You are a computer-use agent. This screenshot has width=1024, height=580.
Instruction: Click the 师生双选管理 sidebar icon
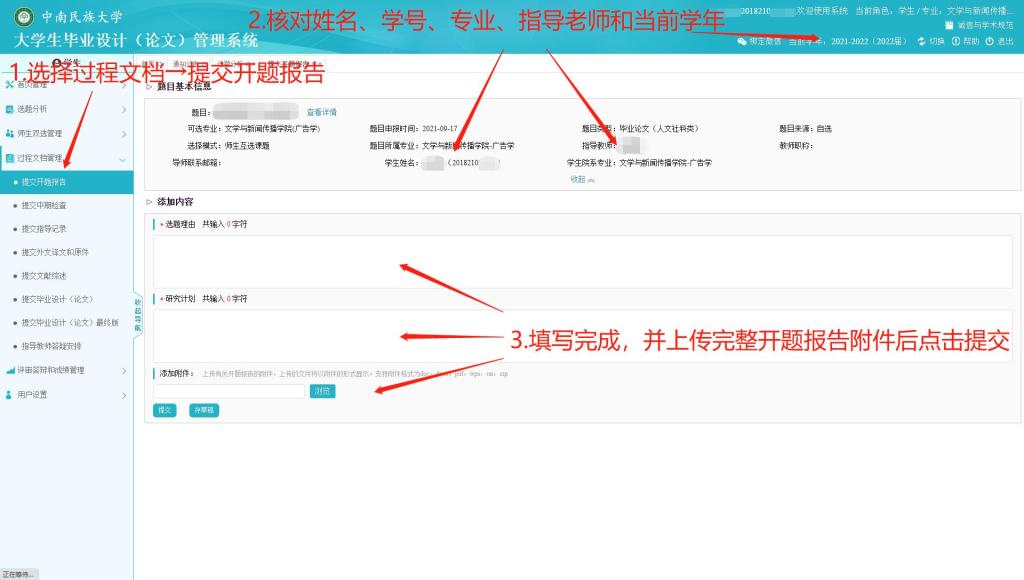coord(10,133)
